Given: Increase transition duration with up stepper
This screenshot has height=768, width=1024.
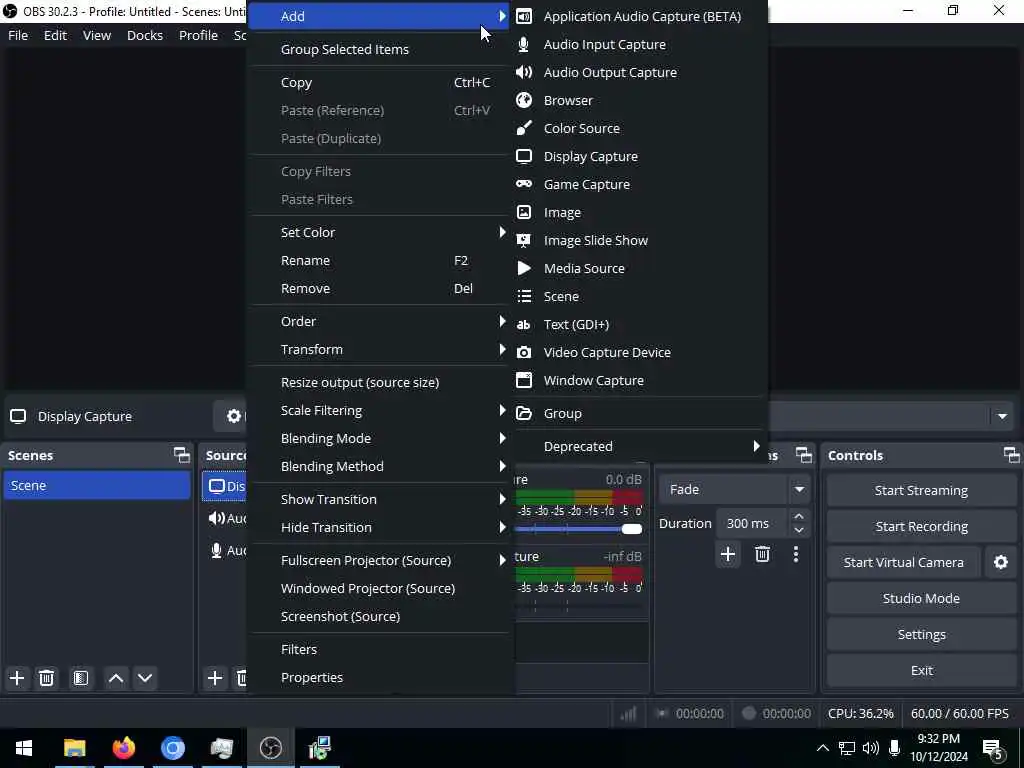Looking at the screenshot, I should (x=799, y=517).
